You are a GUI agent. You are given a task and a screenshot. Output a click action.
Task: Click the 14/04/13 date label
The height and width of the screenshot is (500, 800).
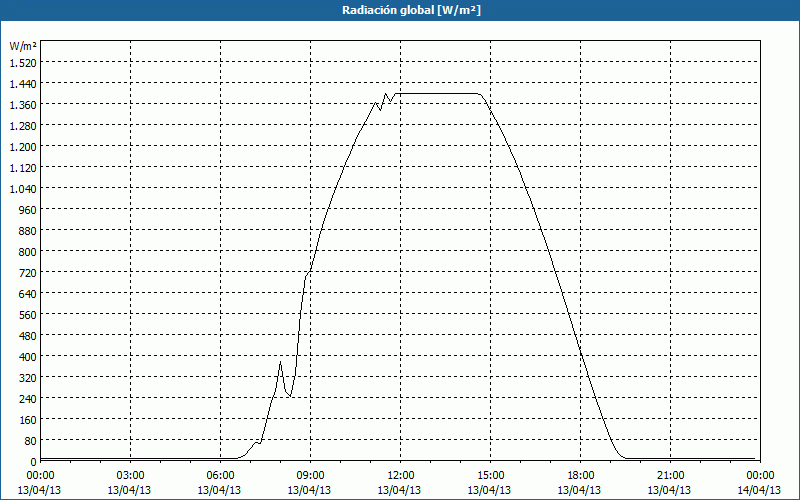[759, 490]
